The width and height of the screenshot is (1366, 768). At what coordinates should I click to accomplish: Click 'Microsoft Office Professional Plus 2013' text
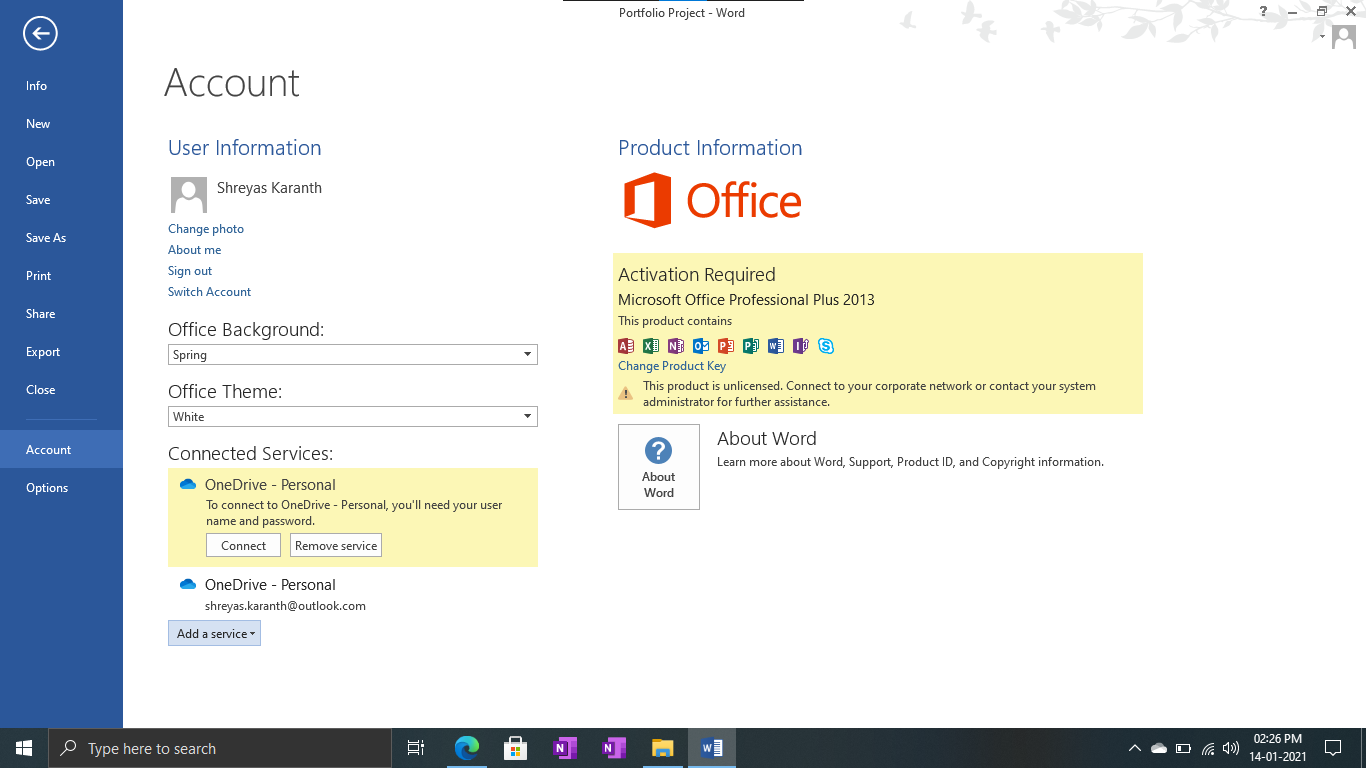click(x=746, y=300)
